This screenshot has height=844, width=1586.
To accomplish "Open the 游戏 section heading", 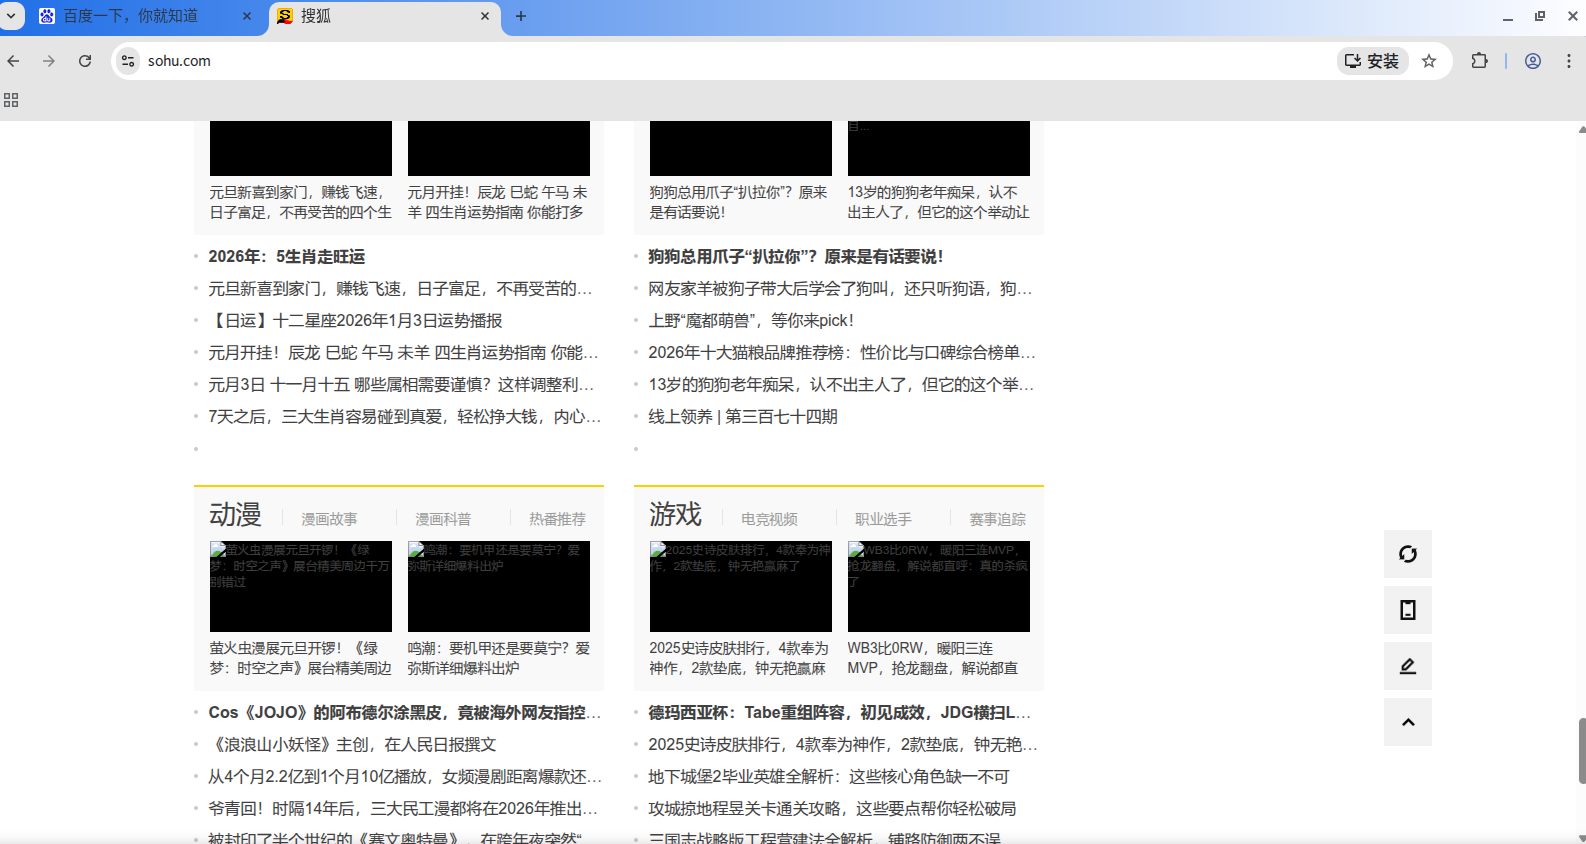I will pyautogui.click(x=675, y=514).
